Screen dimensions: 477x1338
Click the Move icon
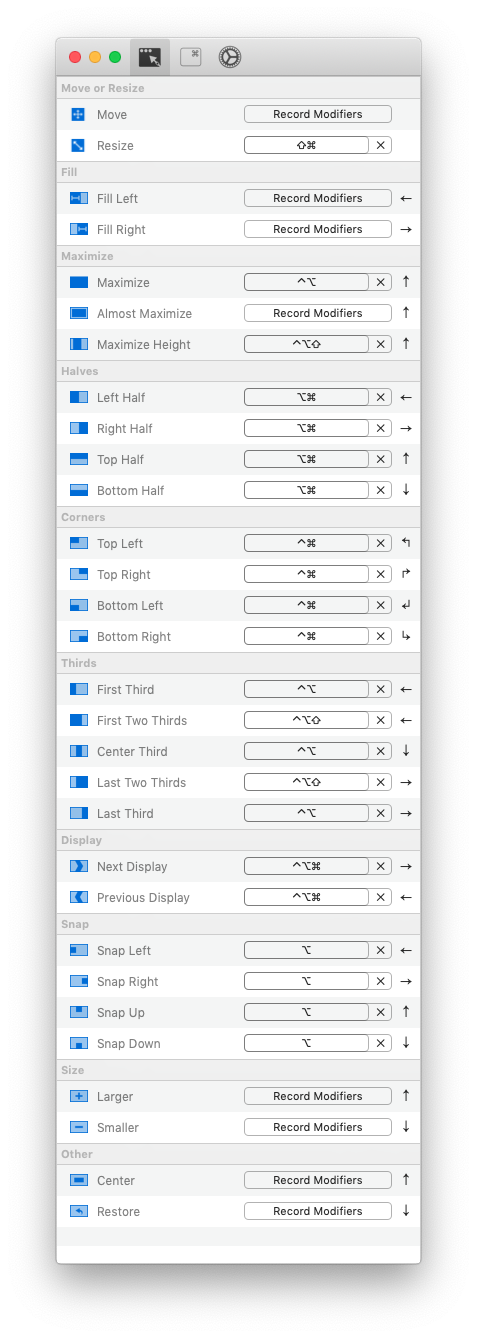click(79, 115)
